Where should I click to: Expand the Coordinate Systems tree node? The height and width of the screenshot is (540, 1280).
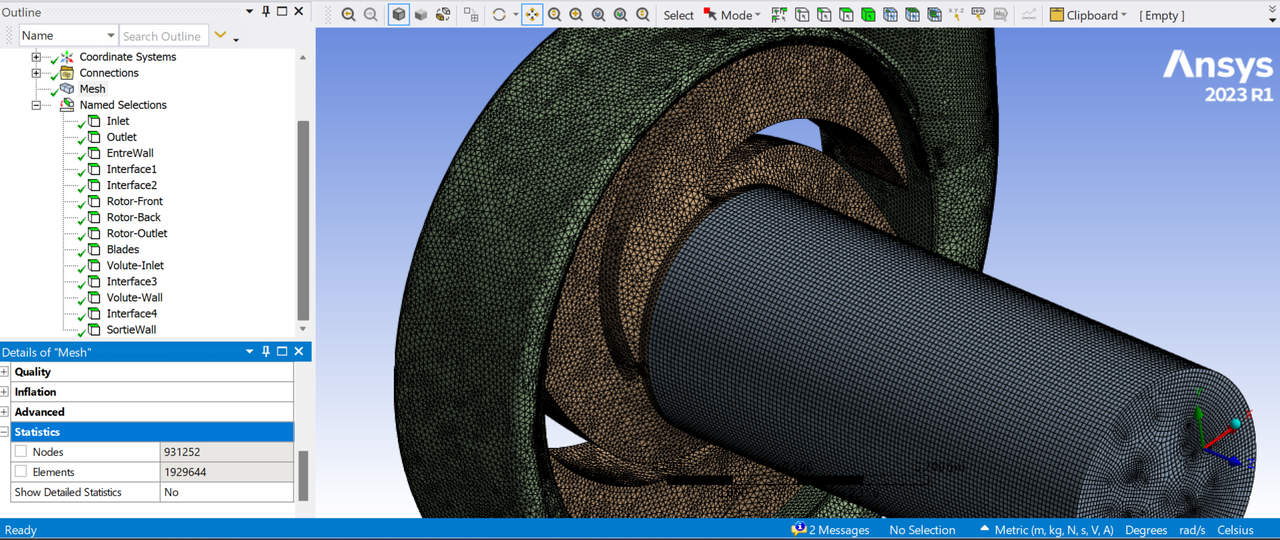tap(36, 57)
